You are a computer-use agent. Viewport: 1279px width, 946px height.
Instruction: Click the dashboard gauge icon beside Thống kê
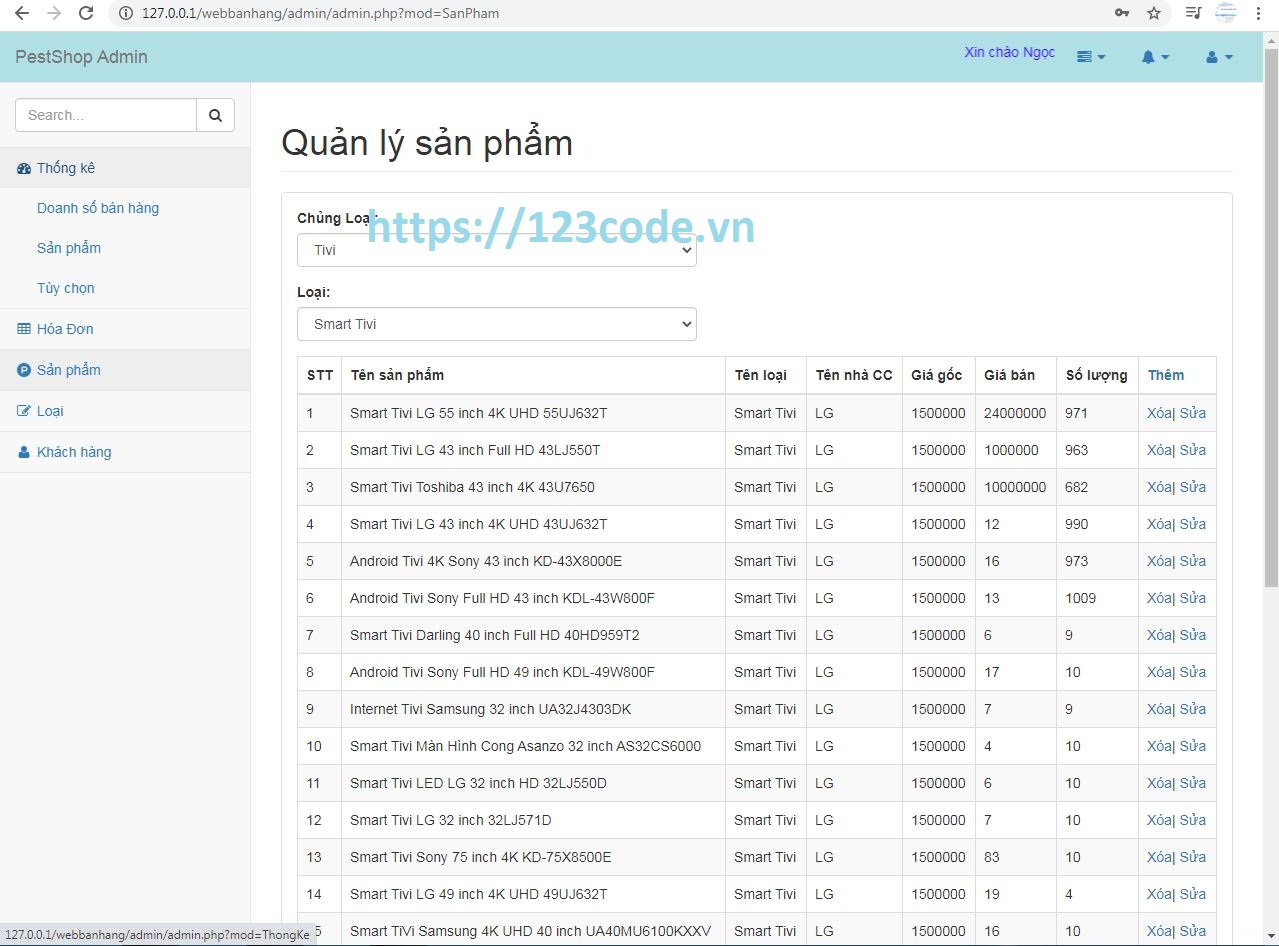point(23,168)
